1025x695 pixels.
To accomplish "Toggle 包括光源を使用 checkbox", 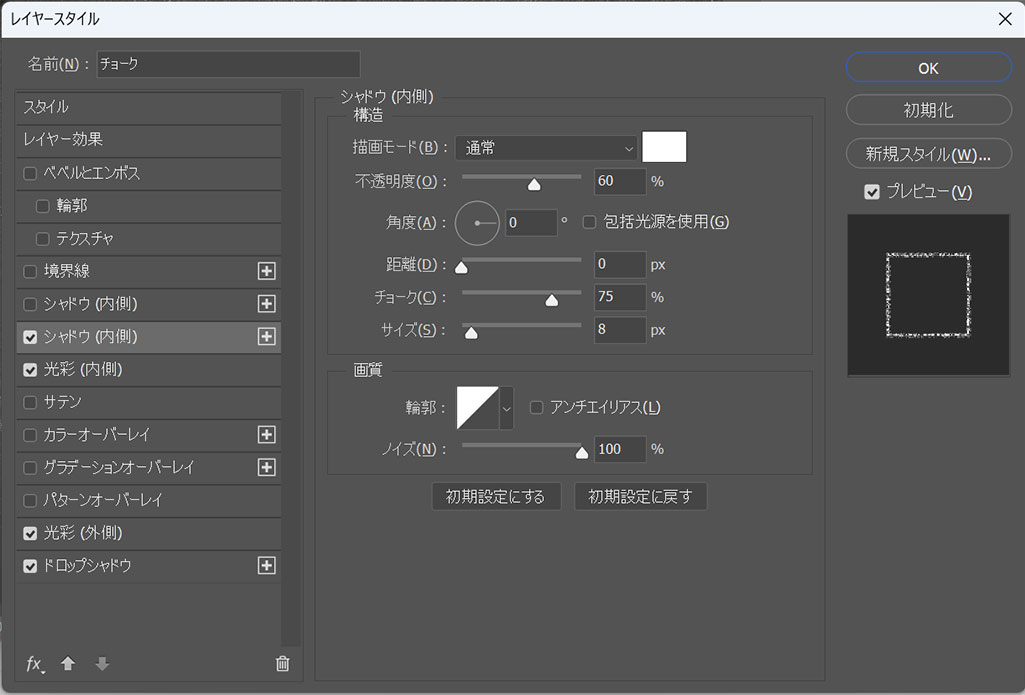I will [589, 222].
